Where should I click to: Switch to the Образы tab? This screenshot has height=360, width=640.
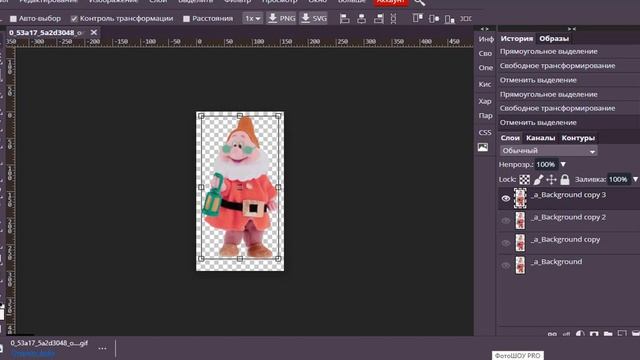click(x=554, y=38)
